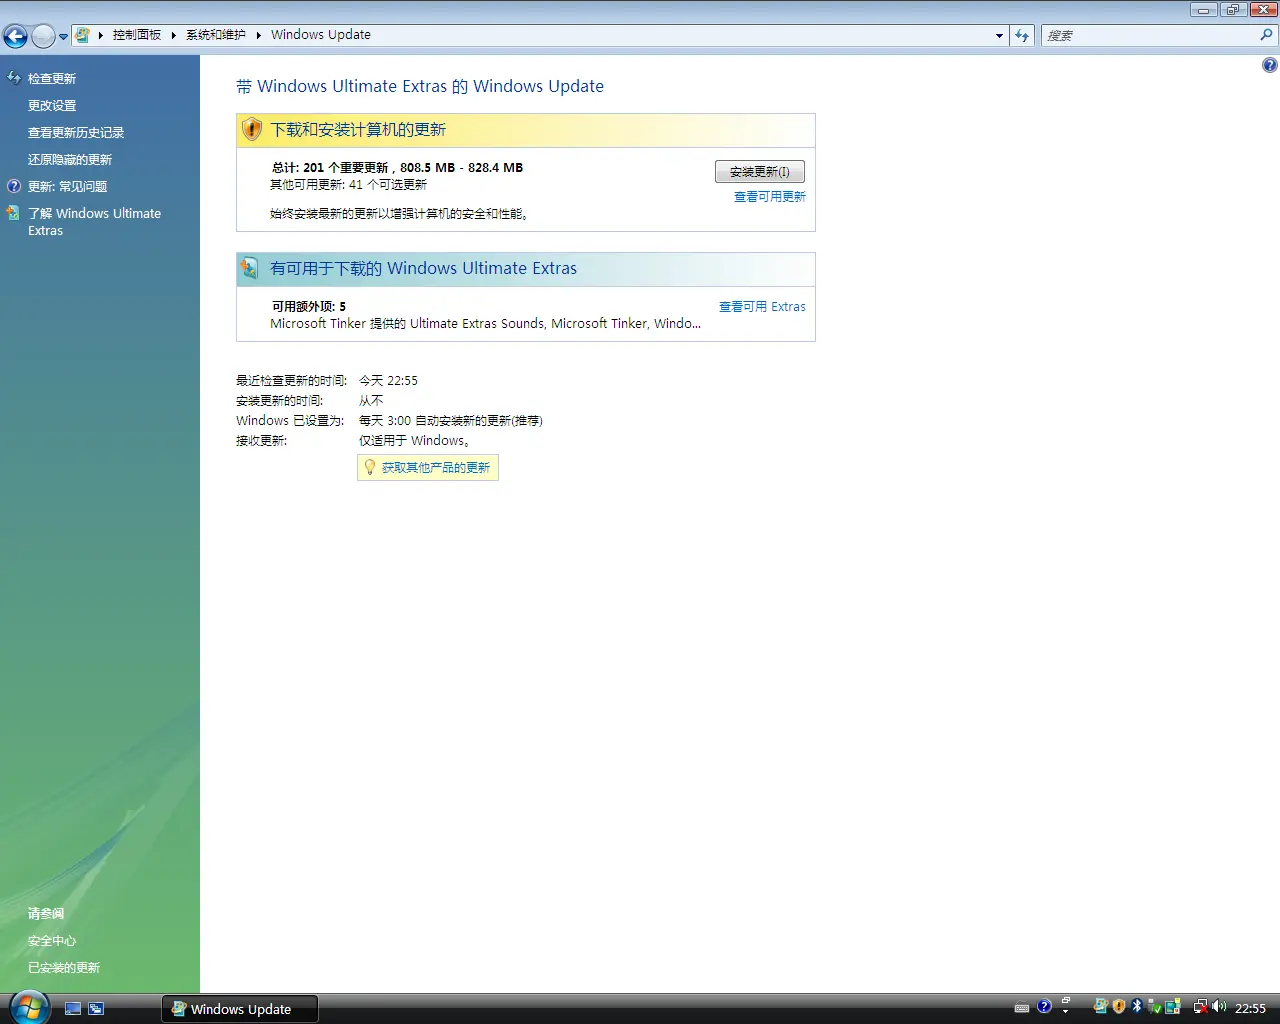Click the language bar restore icon

tap(1066, 1000)
